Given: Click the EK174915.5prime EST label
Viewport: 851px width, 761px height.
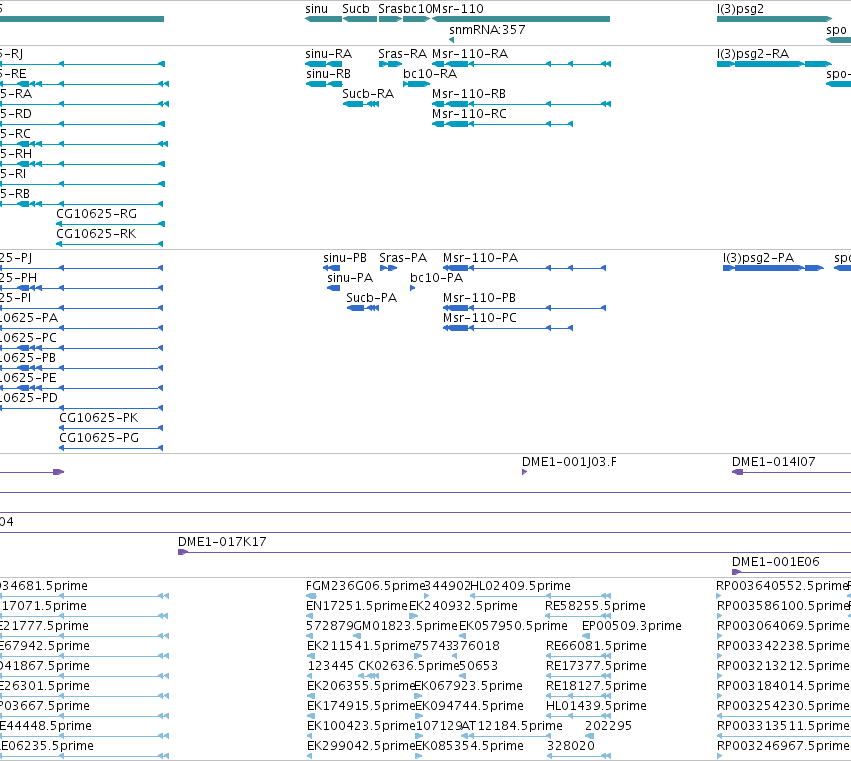Looking at the screenshot, I should click(361, 706).
